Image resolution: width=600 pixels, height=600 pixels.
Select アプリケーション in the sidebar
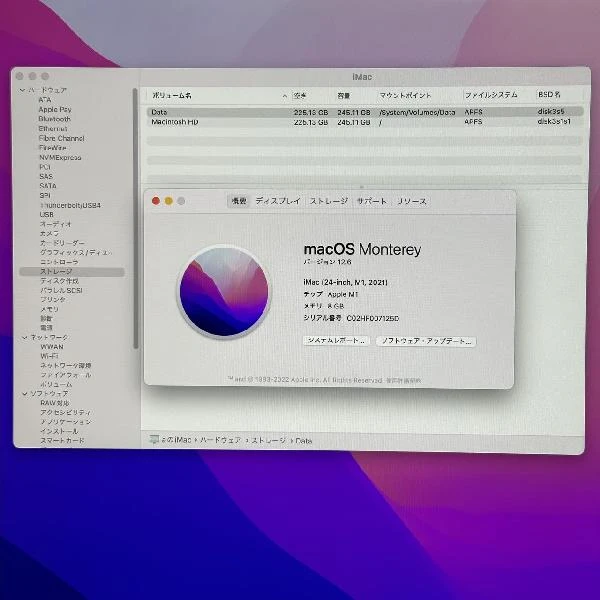point(66,422)
